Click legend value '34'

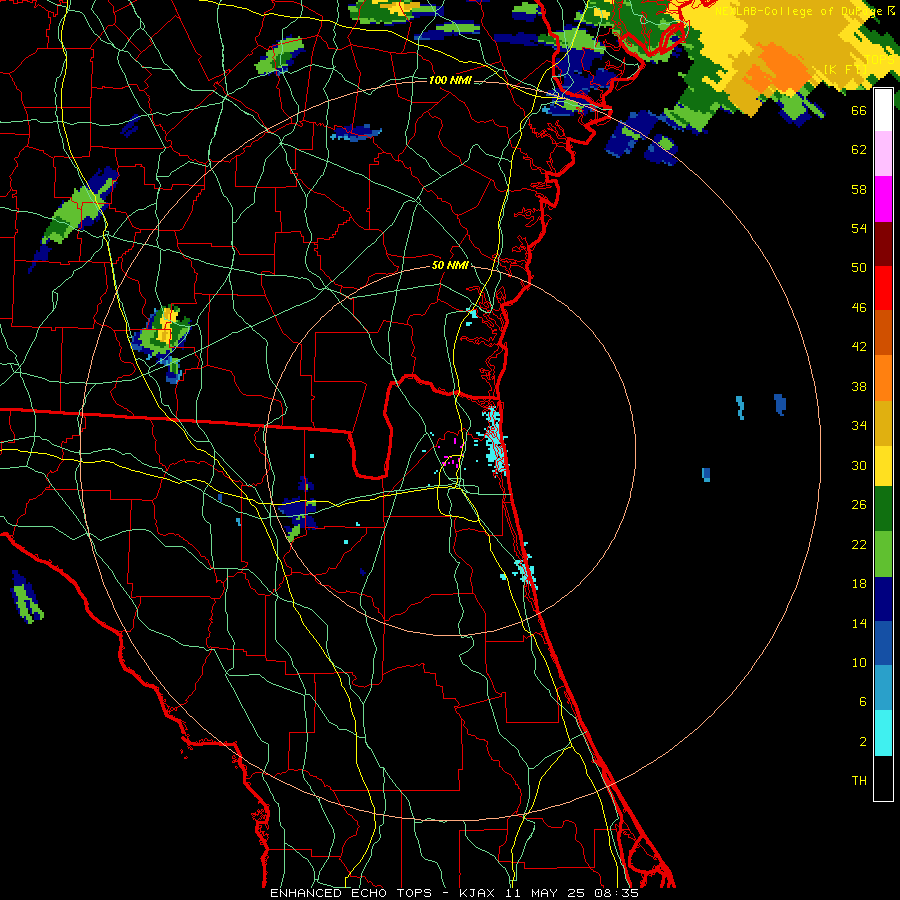tap(859, 425)
